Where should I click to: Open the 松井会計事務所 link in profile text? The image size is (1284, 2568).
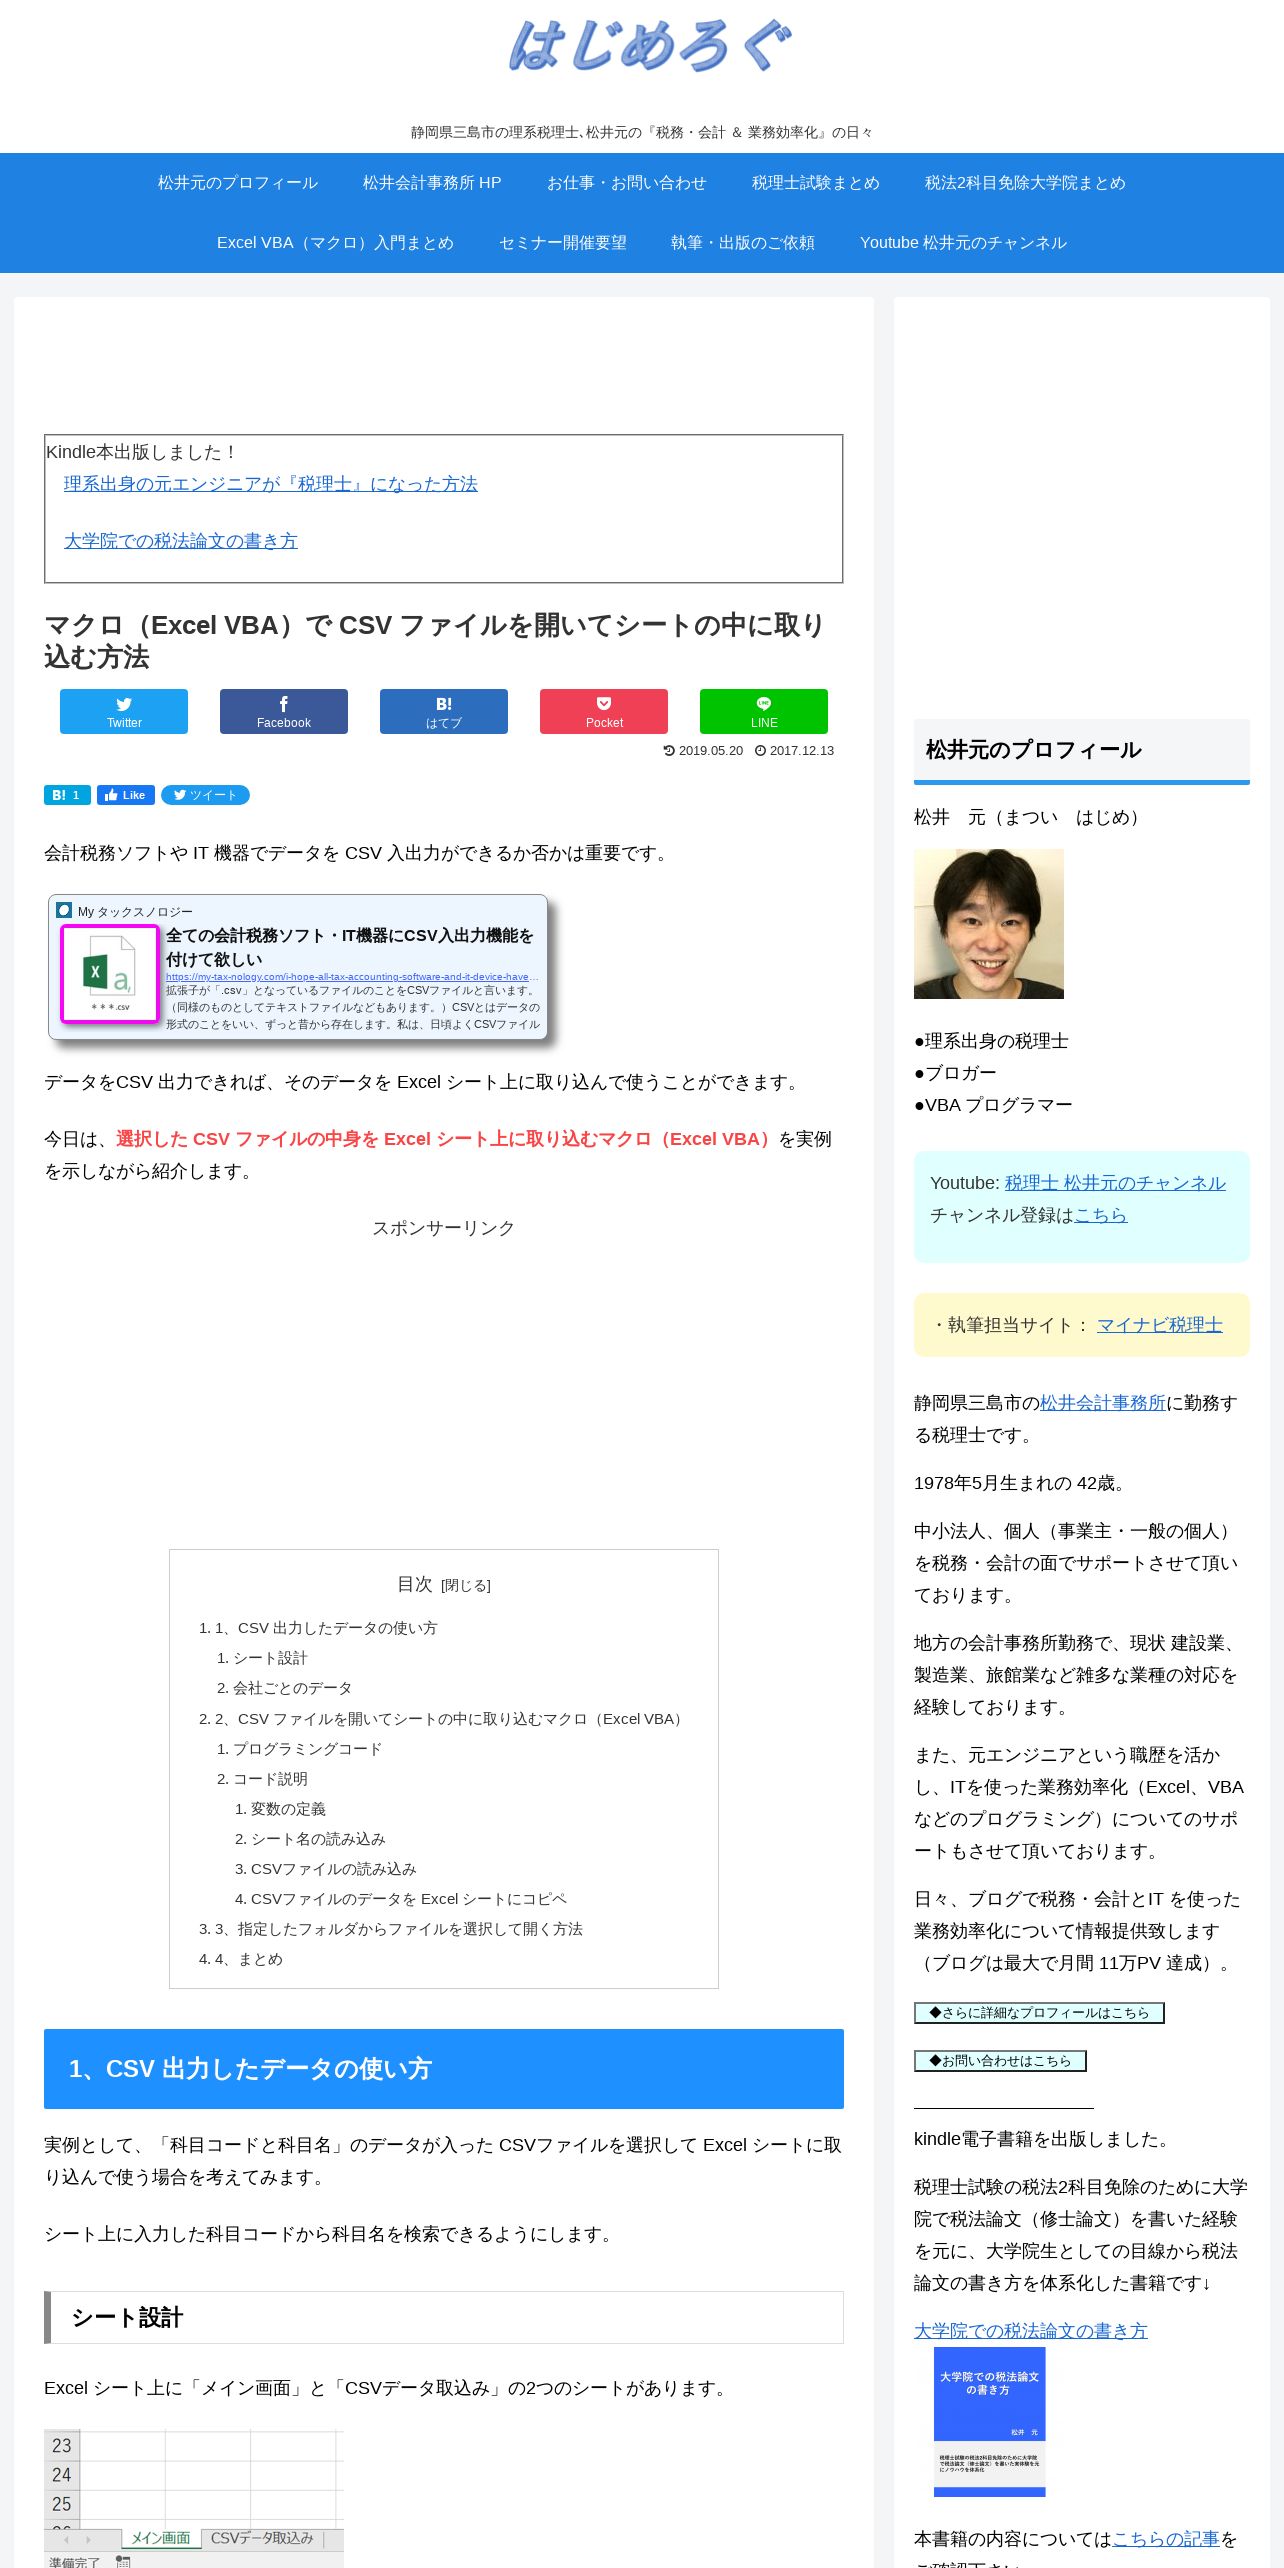click(x=1103, y=1403)
